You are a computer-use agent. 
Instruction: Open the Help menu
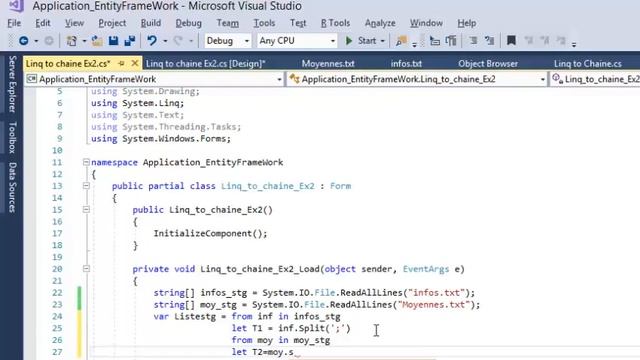pos(467,23)
